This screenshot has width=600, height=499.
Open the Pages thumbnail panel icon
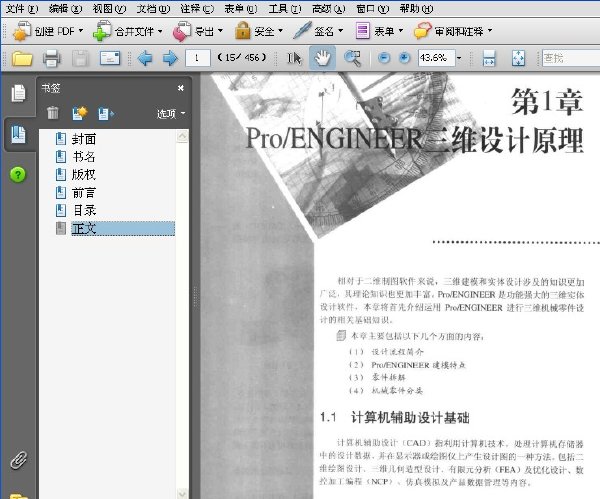coord(18,94)
